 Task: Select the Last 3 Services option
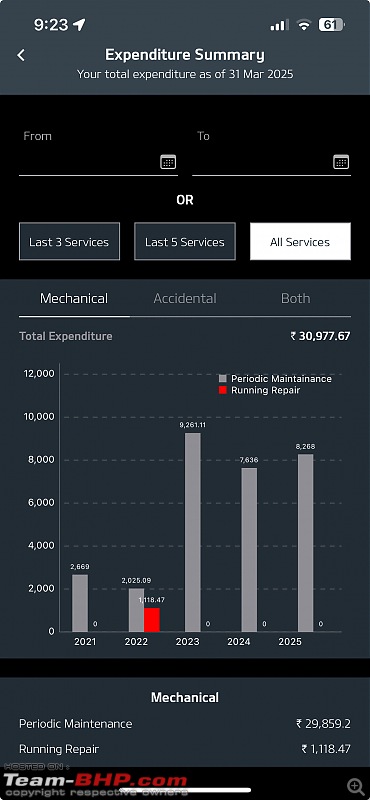(x=69, y=241)
